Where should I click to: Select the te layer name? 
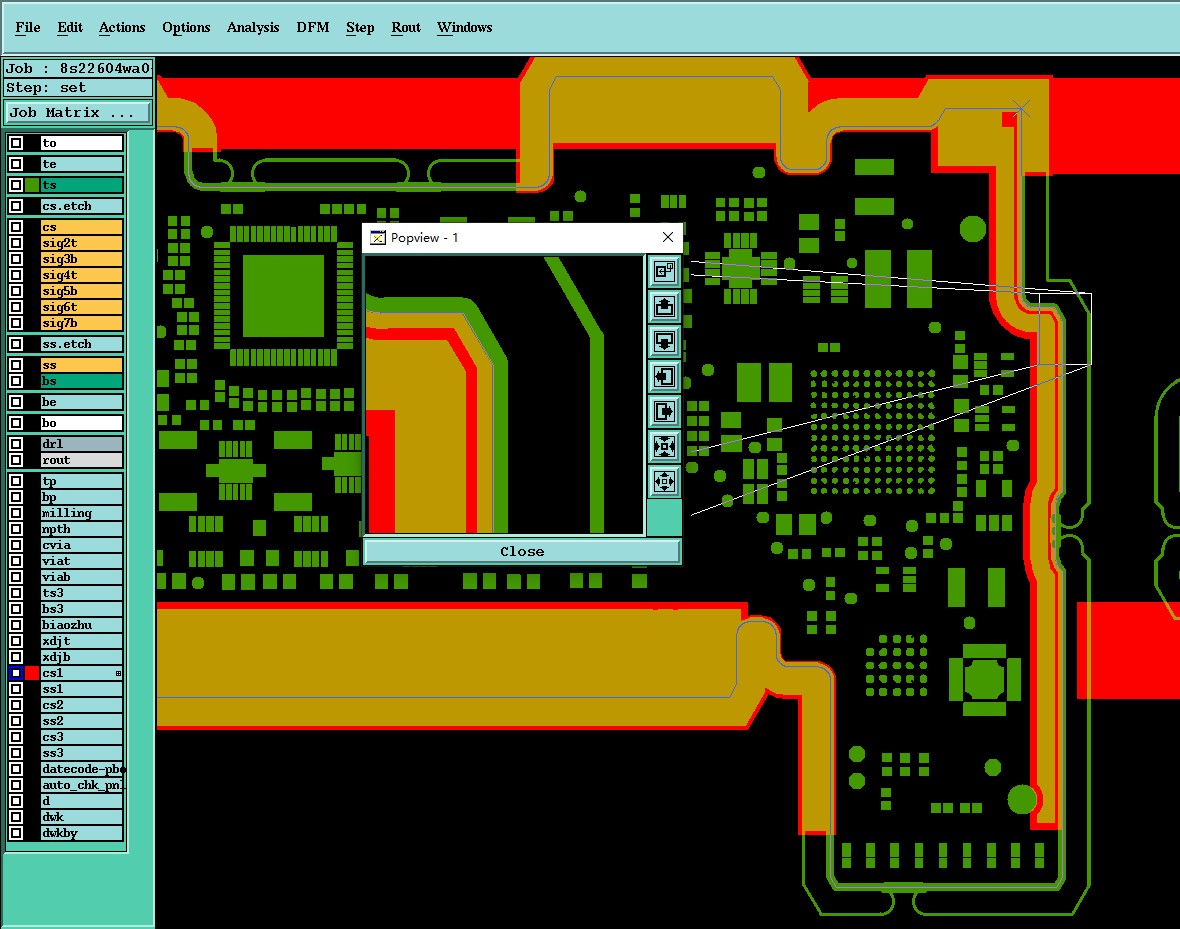pos(81,164)
